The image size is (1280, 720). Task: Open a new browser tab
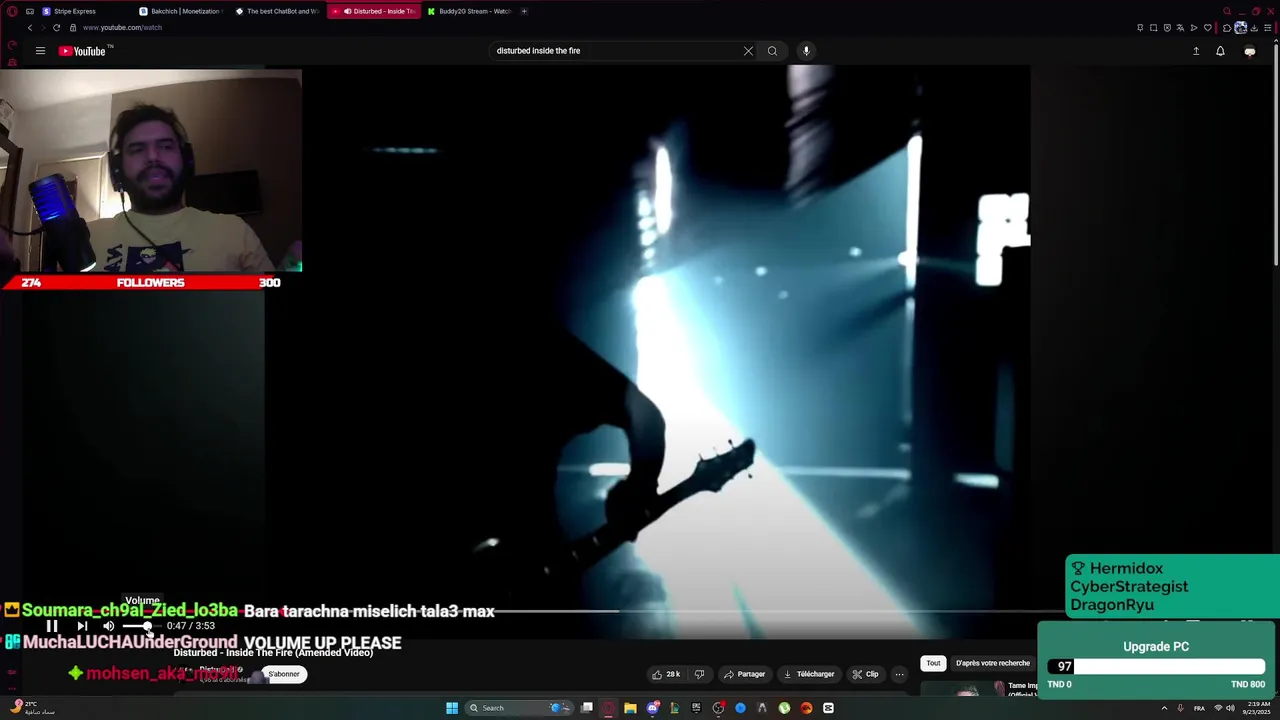(524, 11)
